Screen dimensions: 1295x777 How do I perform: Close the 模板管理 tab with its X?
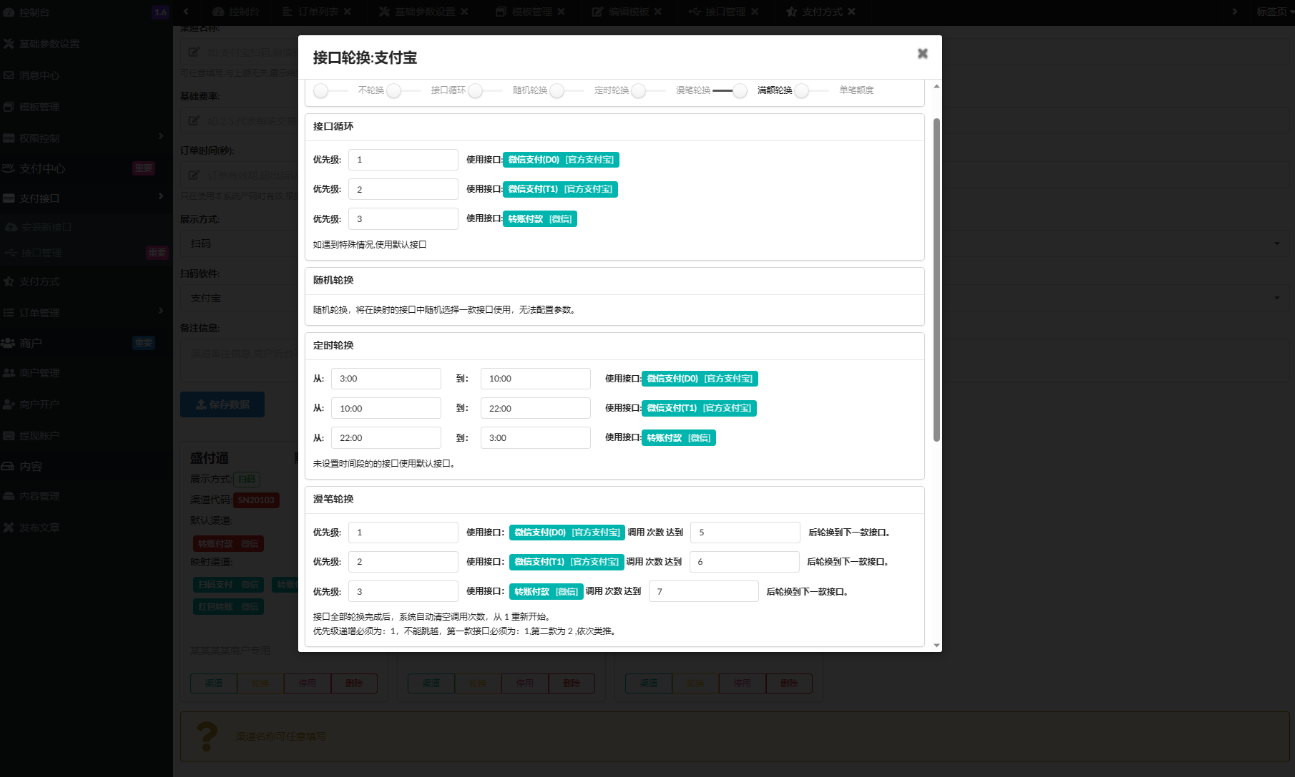(x=562, y=12)
